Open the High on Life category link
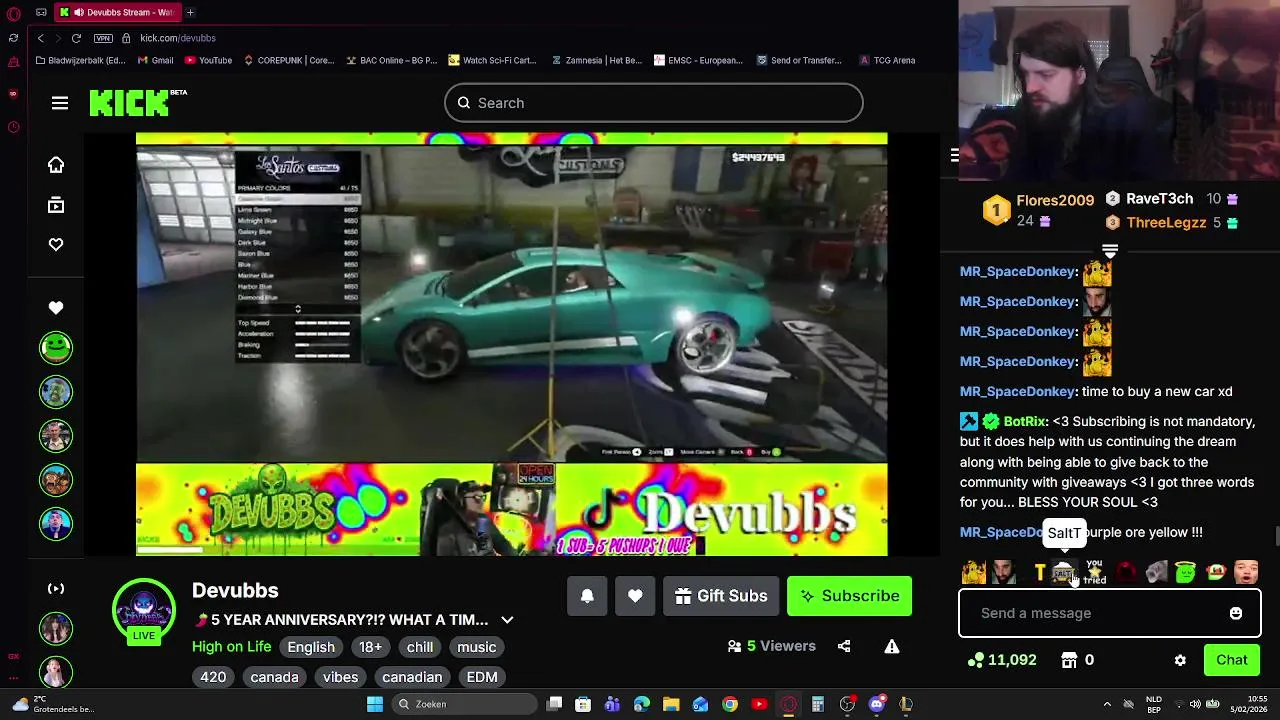Image resolution: width=1280 pixels, height=720 pixels. click(231, 647)
